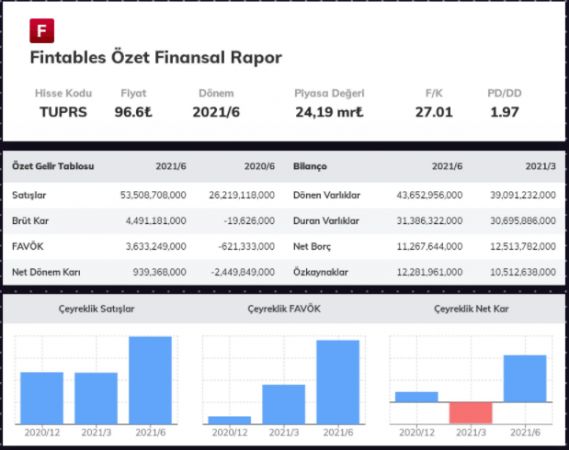
Task: Click the Net Borç label
Action: (x=312, y=247)
